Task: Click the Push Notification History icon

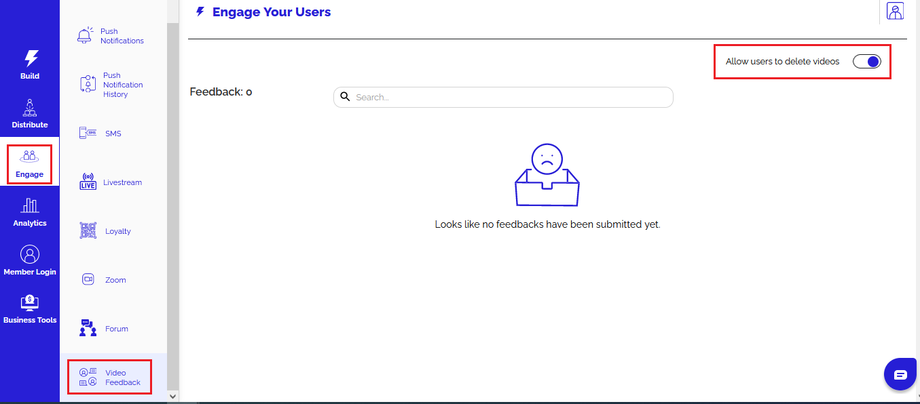Action: coord(87,84)
